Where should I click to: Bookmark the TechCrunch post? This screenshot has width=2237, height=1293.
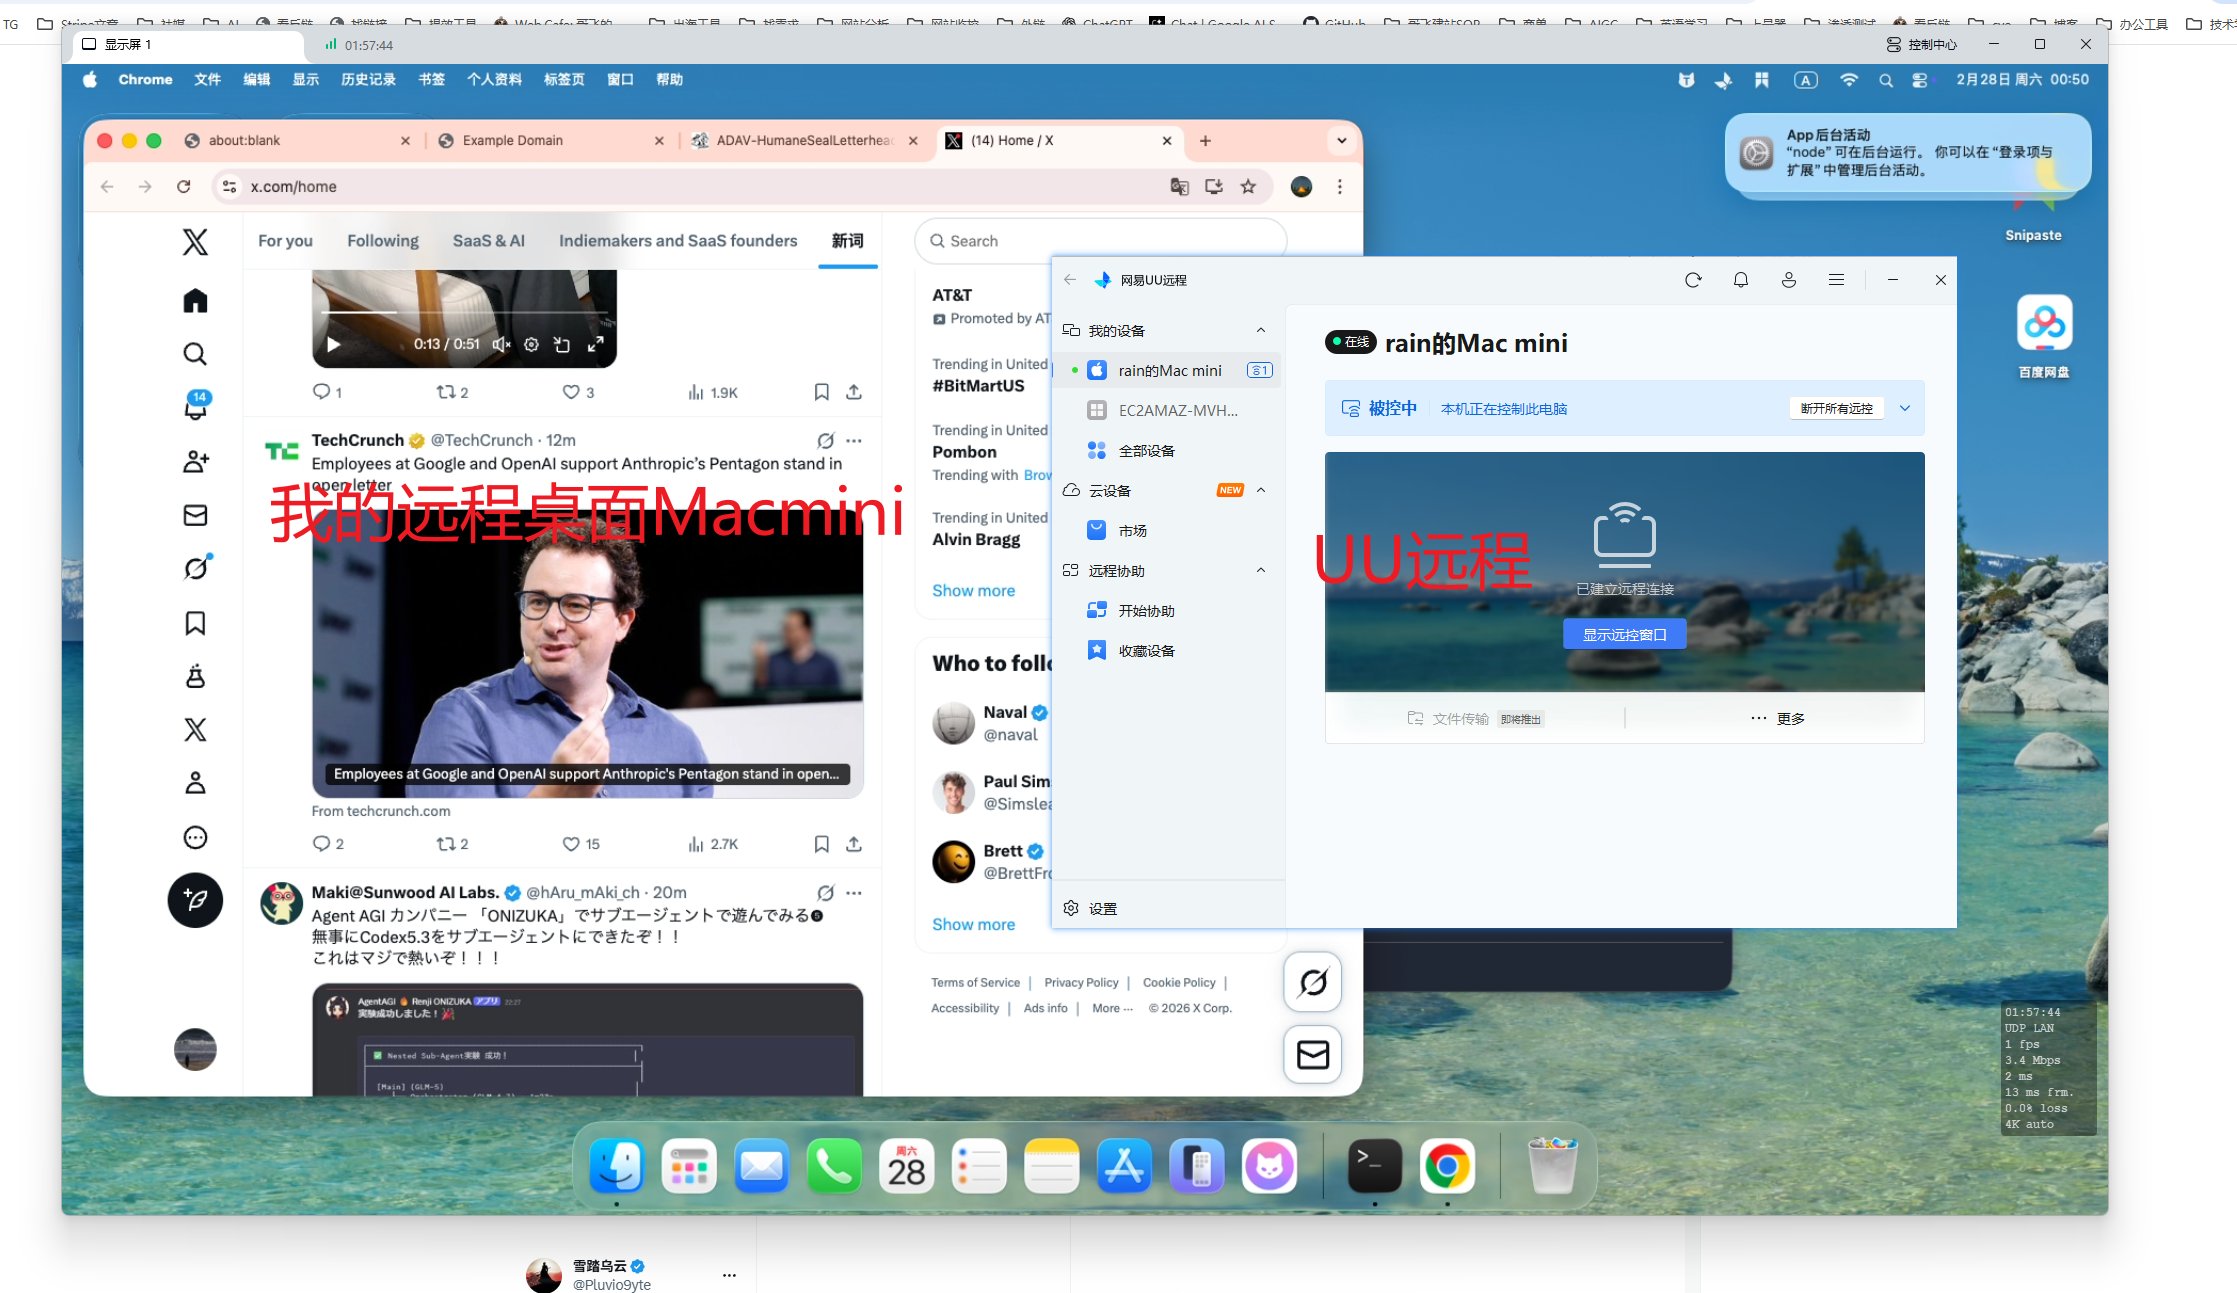821,844
